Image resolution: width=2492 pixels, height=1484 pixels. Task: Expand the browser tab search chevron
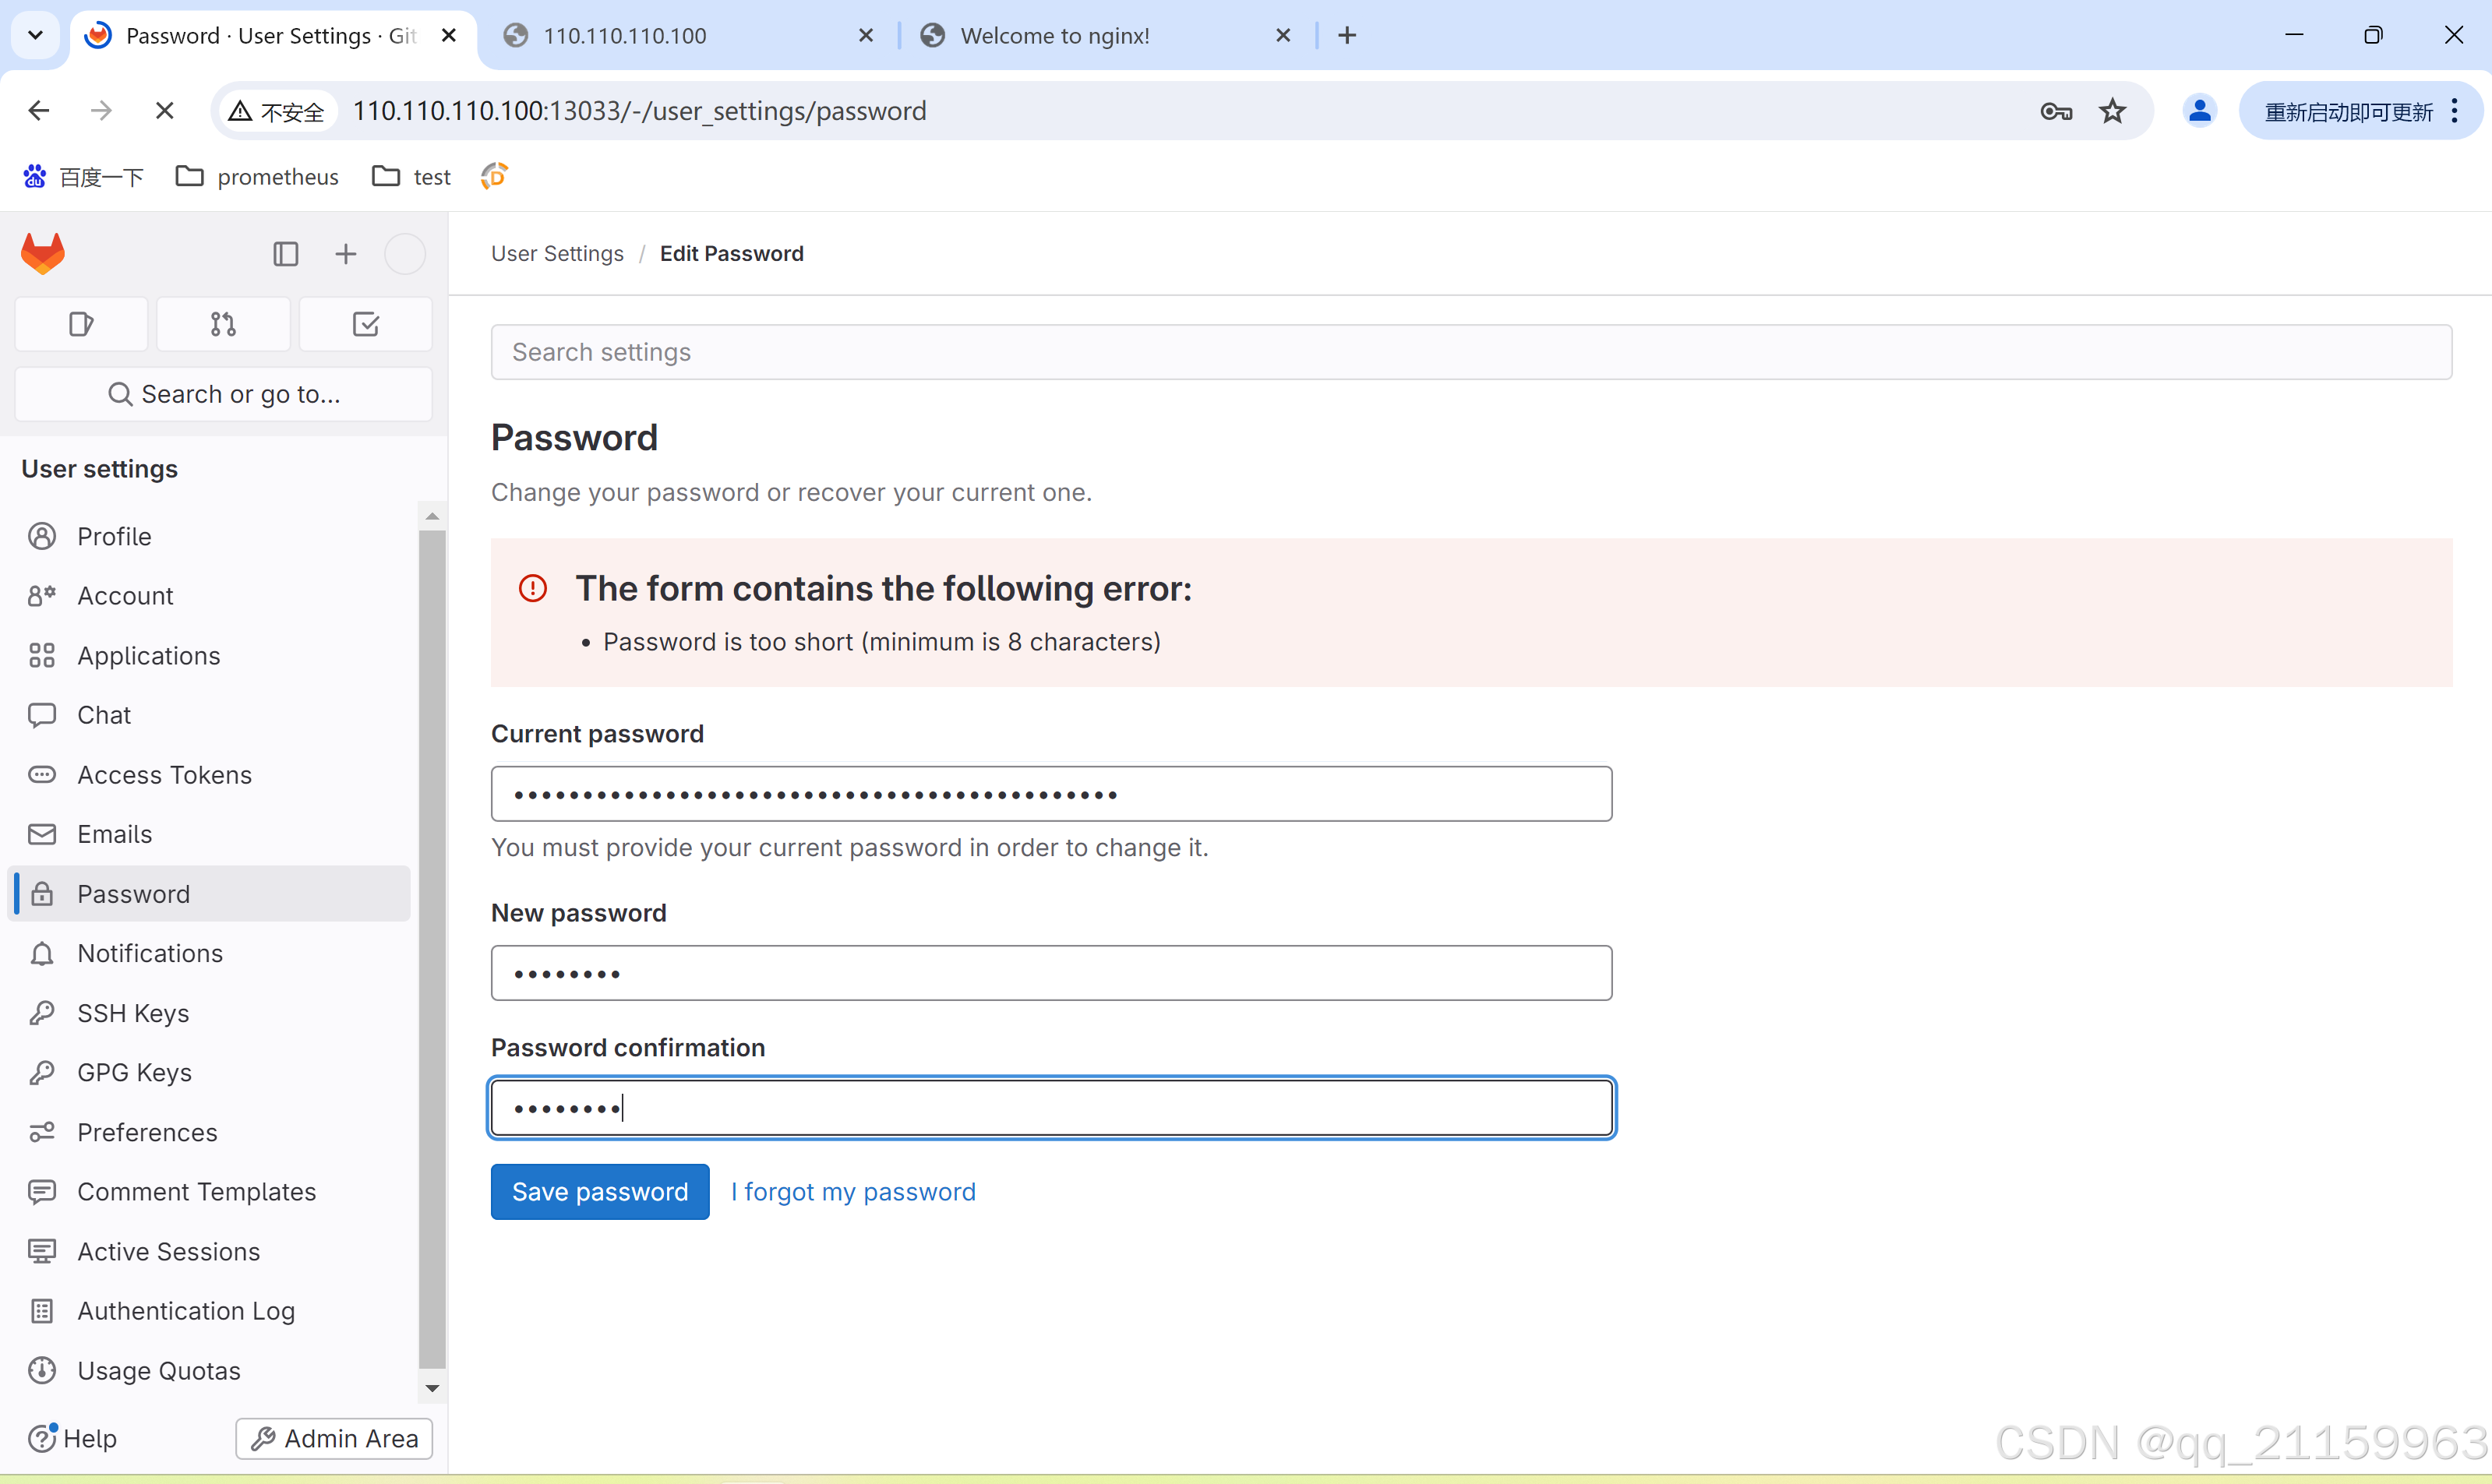[35, 35]
